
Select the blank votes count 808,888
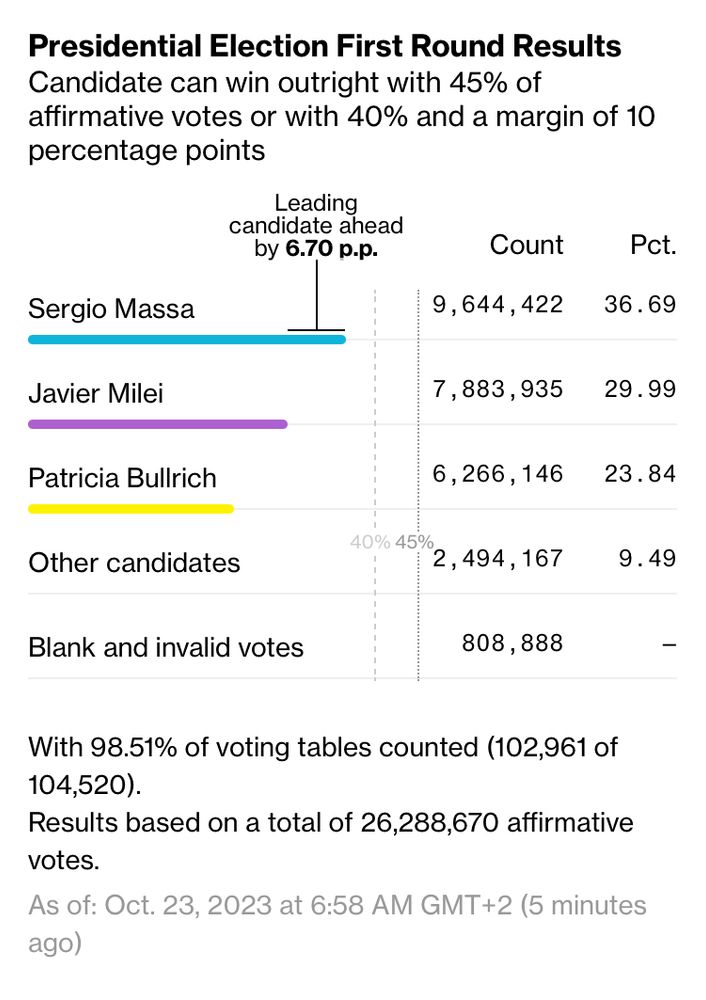click(x=512, y=643)
